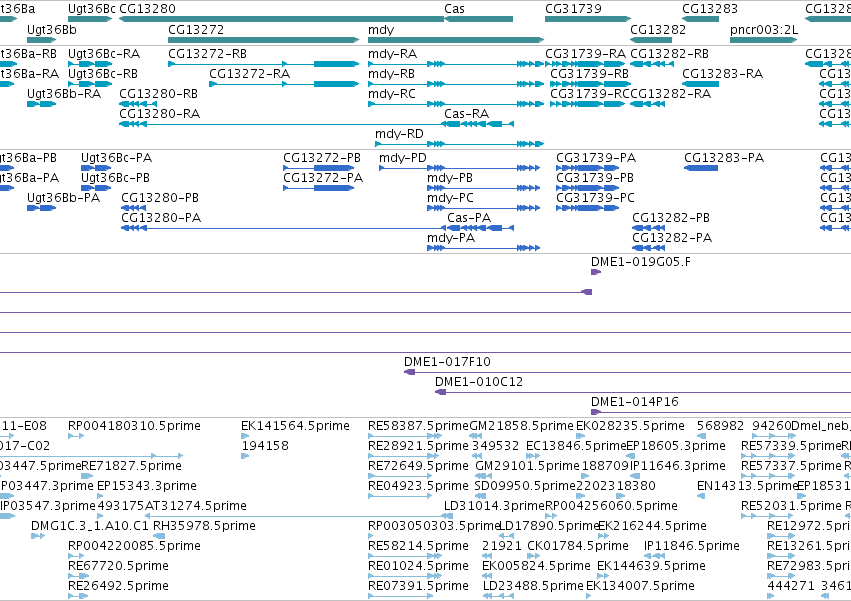This screenshot has height=601, width=851.
Task: Select the CG13280 gene label
Action: click(x=147, y=9)
